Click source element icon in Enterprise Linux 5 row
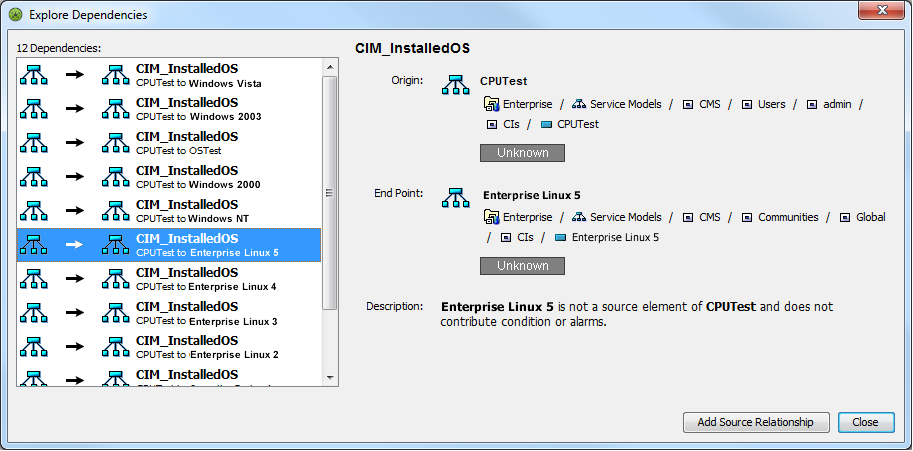The image size is (913, 451). click(x=33, y=244)
